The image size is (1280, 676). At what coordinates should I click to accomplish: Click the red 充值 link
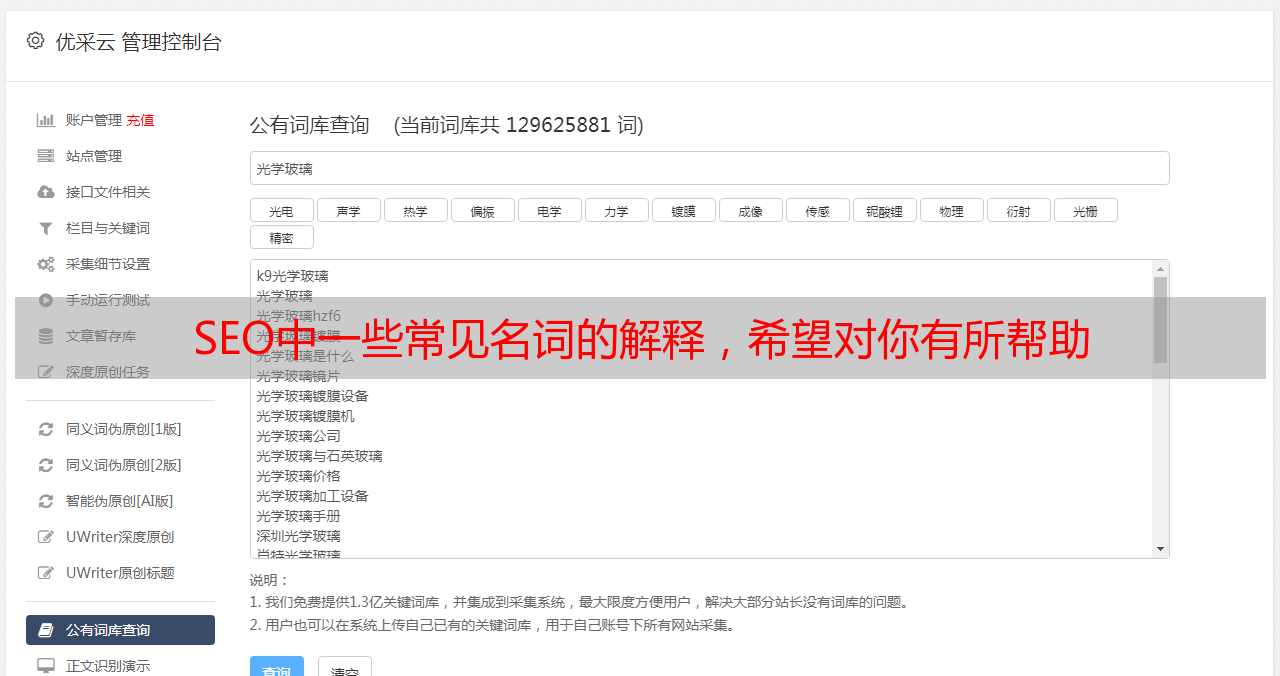click(140, 120)
